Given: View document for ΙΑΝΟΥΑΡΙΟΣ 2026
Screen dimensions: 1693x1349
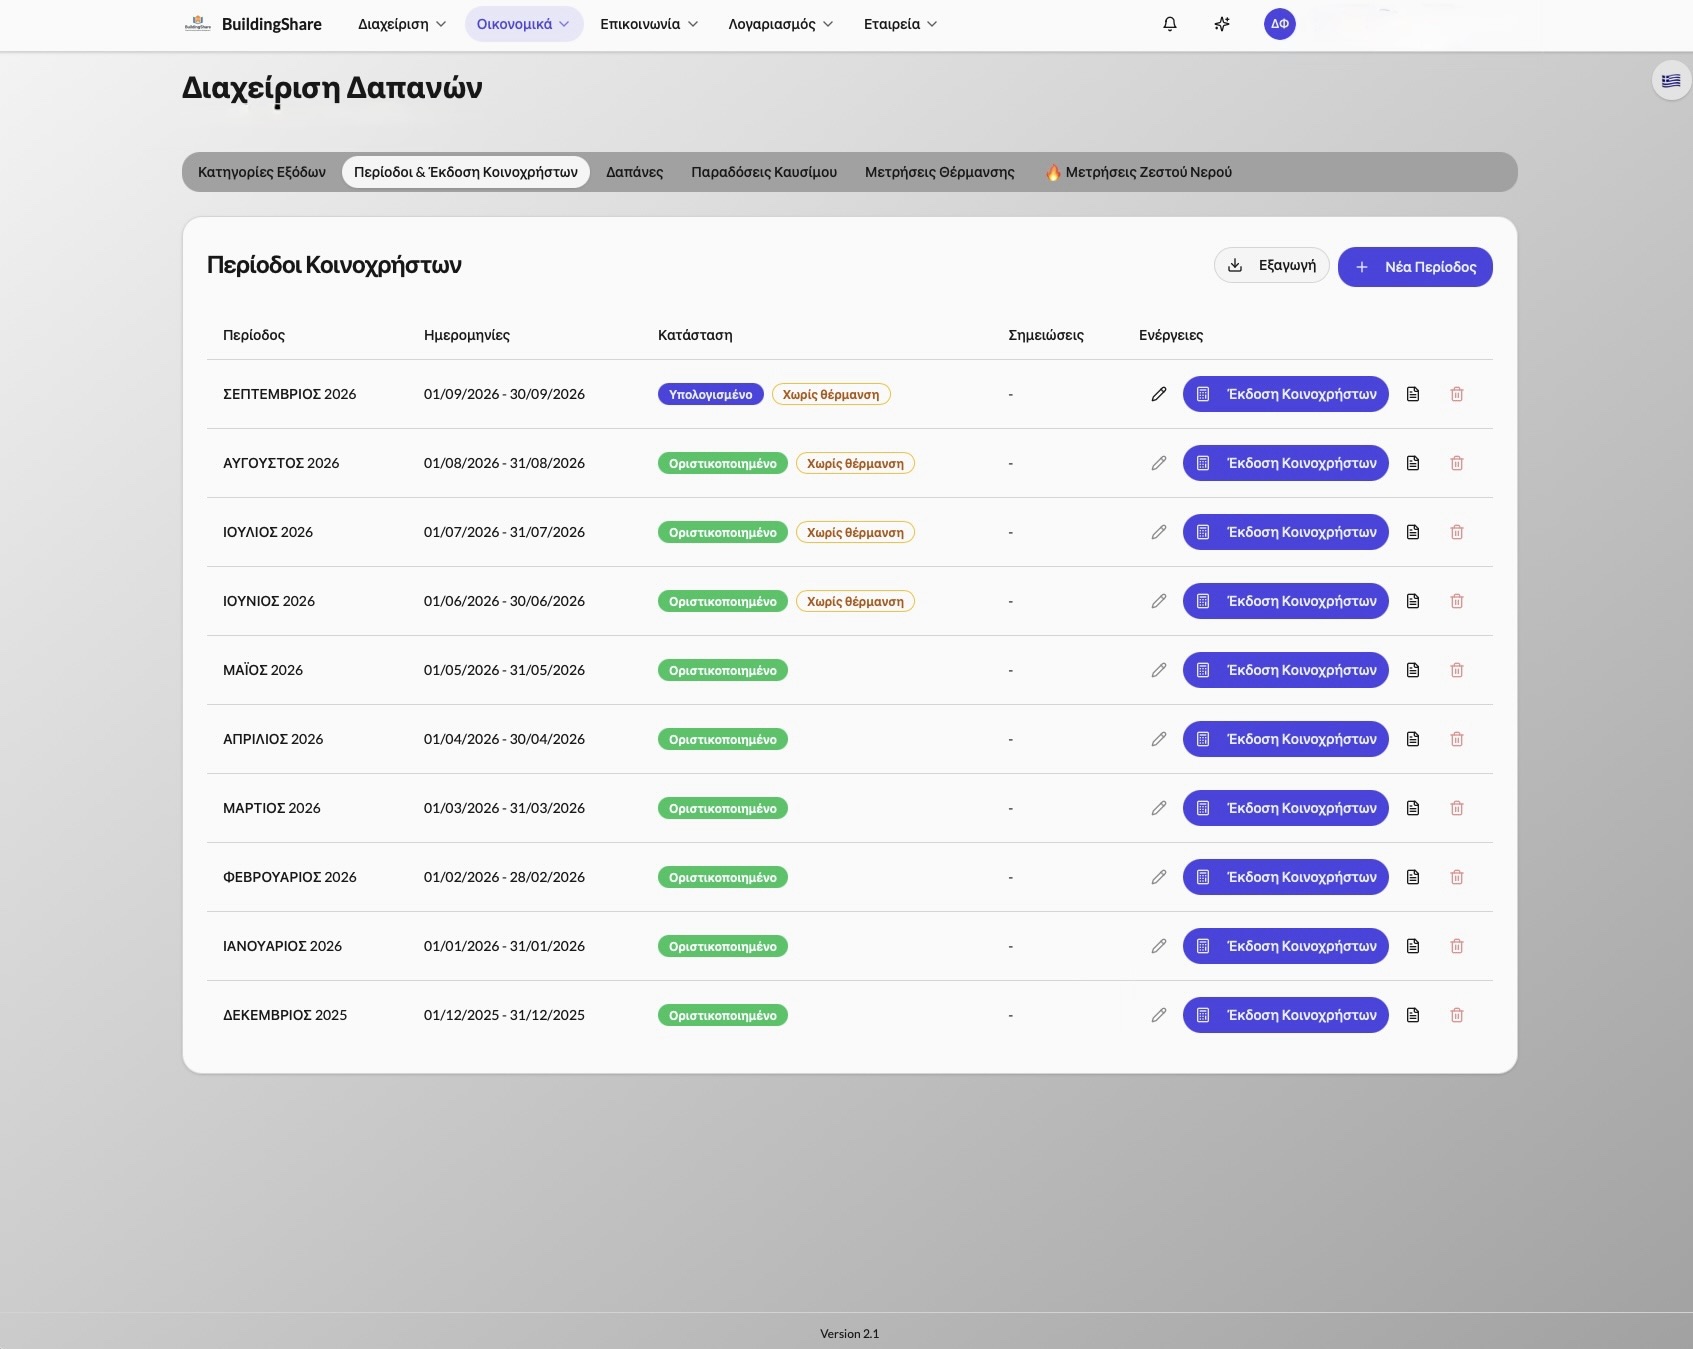Looking at the screenshot, I should click(x=1413, y=946).
